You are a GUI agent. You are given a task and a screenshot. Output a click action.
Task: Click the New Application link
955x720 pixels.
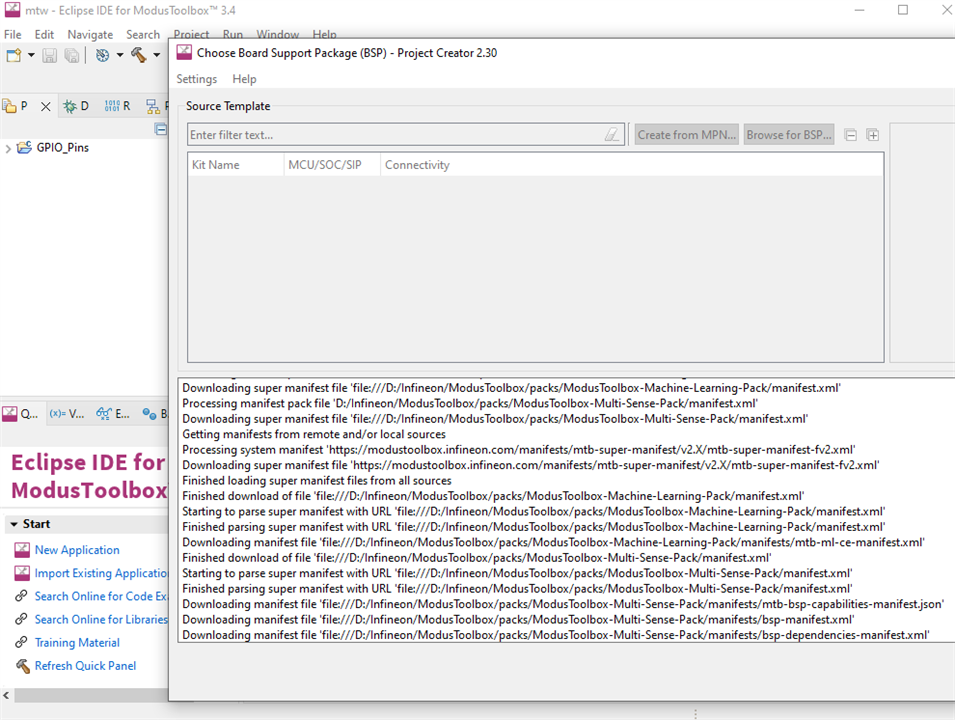tap(77, 550)
